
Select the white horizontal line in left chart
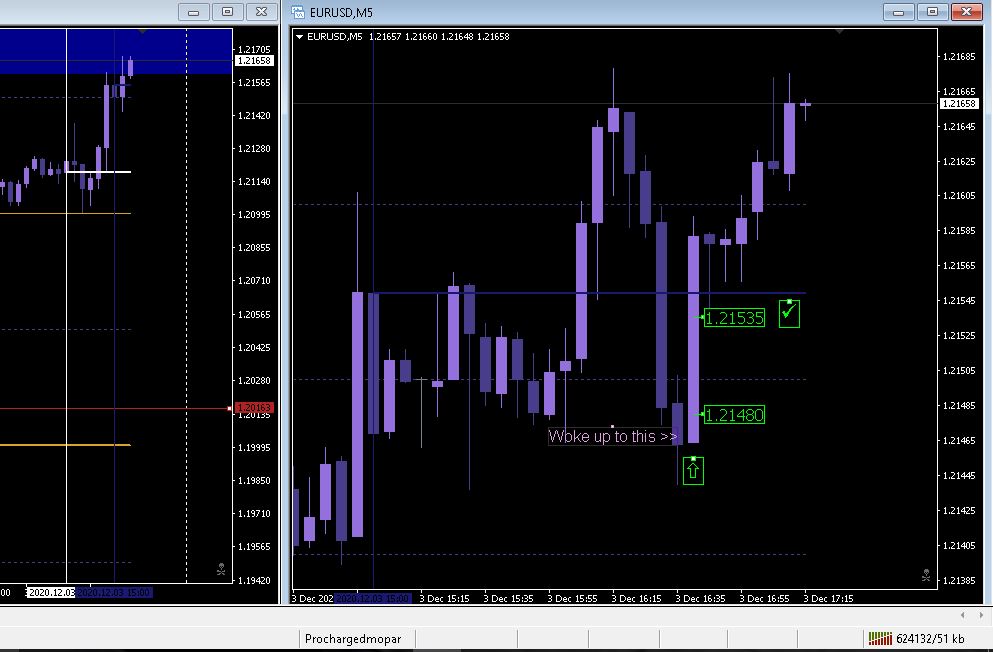tap(98, 172)
